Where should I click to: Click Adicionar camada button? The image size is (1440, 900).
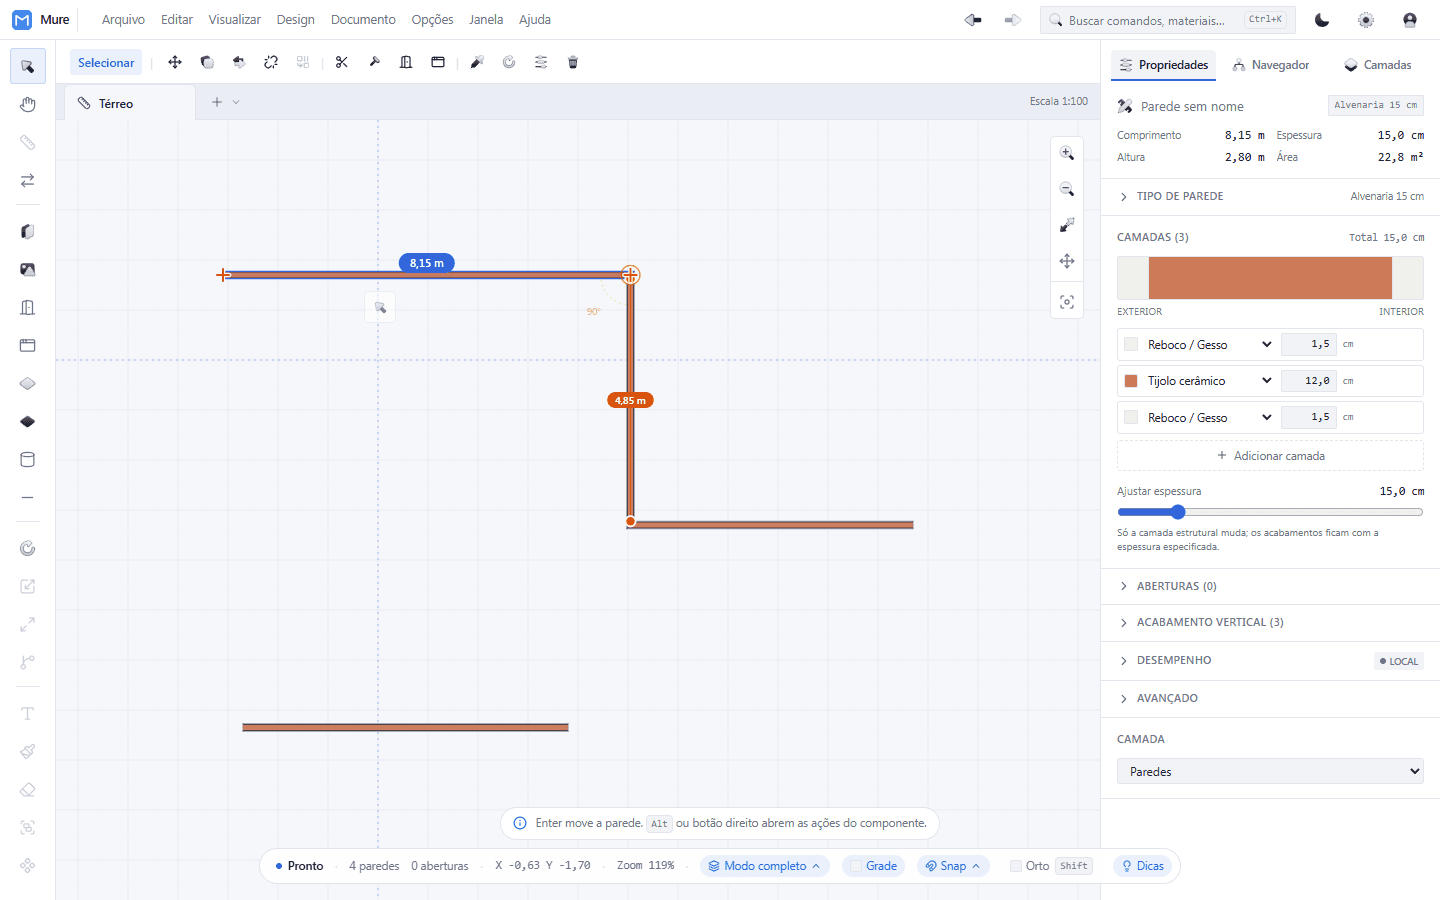coord(1270,456)
